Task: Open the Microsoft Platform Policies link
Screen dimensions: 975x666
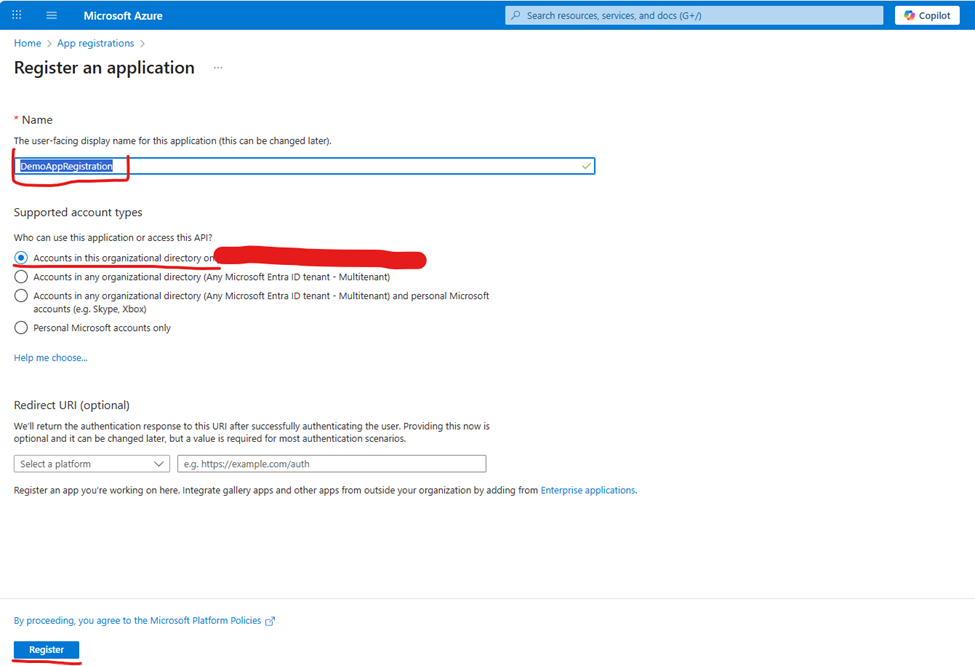Action: point(205,621)
